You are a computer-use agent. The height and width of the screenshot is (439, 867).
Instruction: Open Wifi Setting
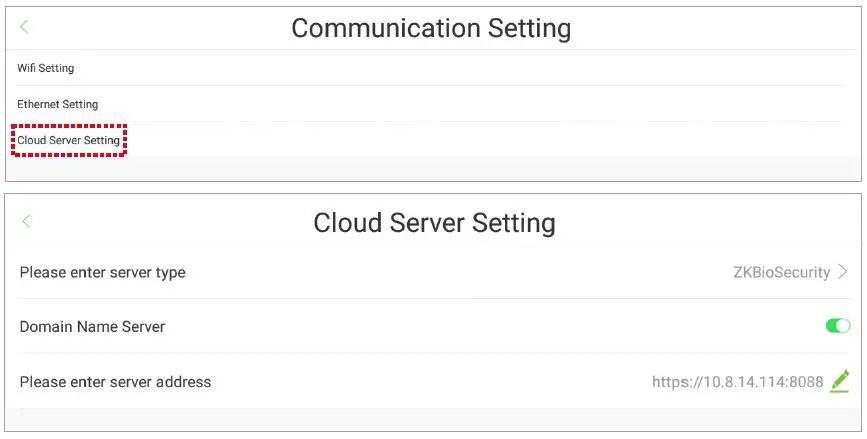46,68
